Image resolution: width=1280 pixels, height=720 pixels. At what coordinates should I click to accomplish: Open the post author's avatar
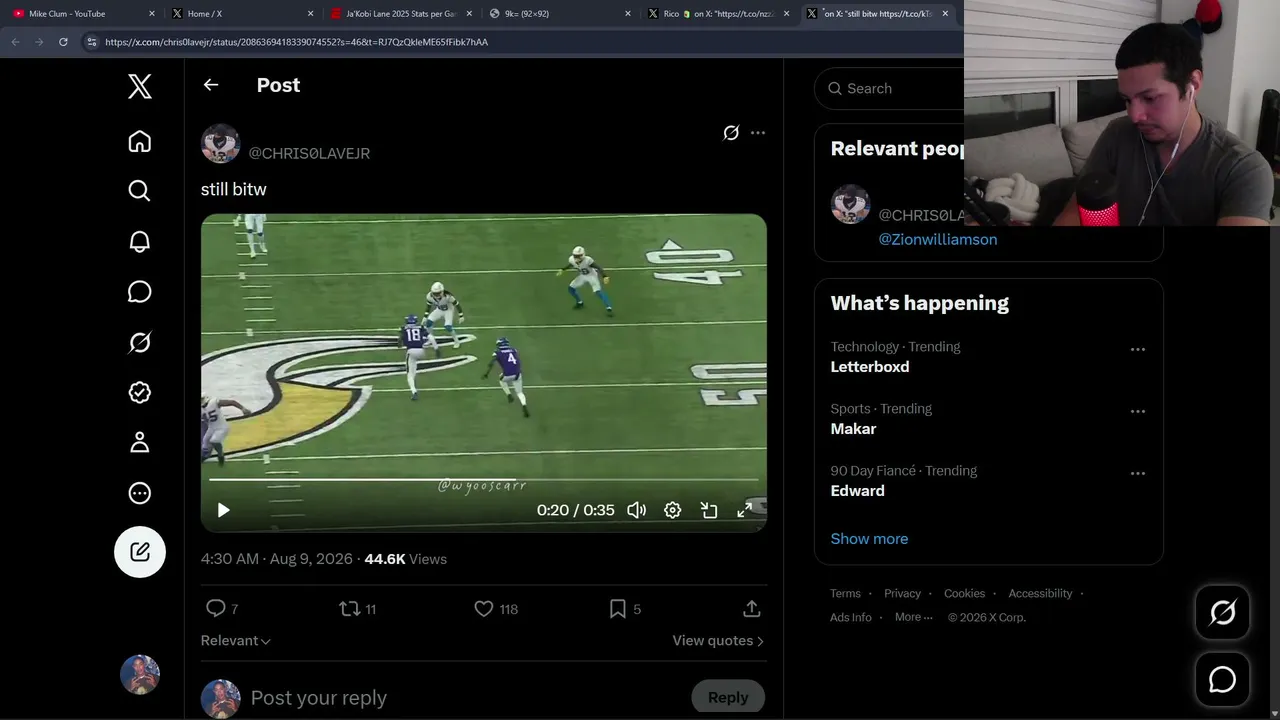click(220, 143)
